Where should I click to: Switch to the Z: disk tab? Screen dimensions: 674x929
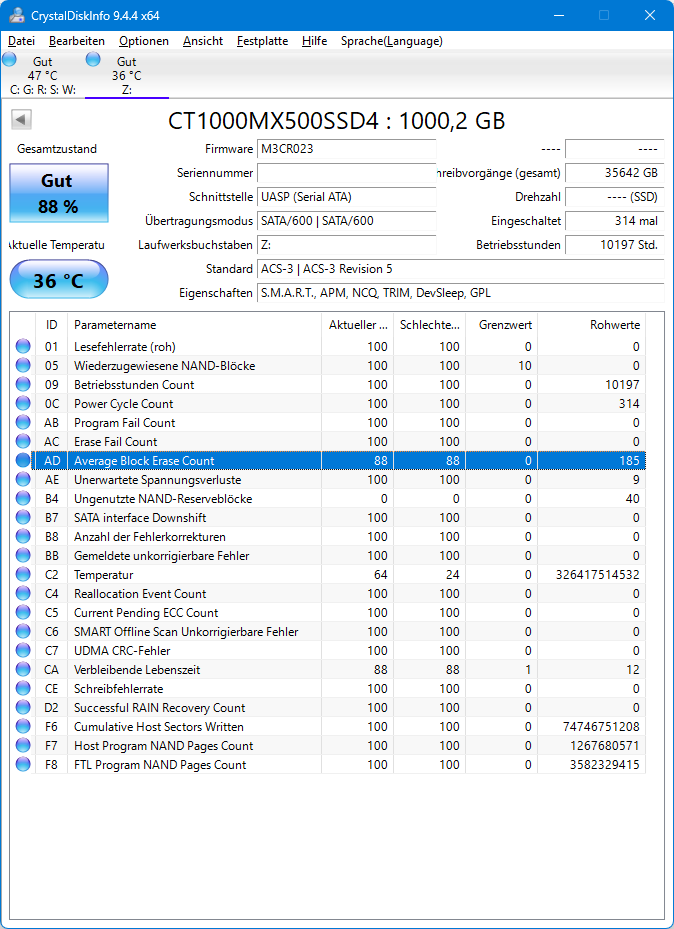point(127,75)
